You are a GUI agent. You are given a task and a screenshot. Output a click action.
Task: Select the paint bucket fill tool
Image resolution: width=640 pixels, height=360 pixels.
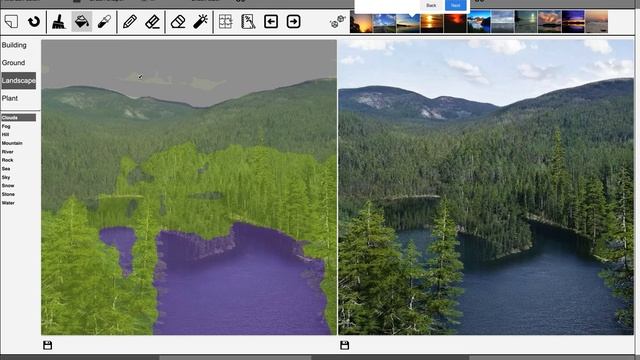coord(82,22)
